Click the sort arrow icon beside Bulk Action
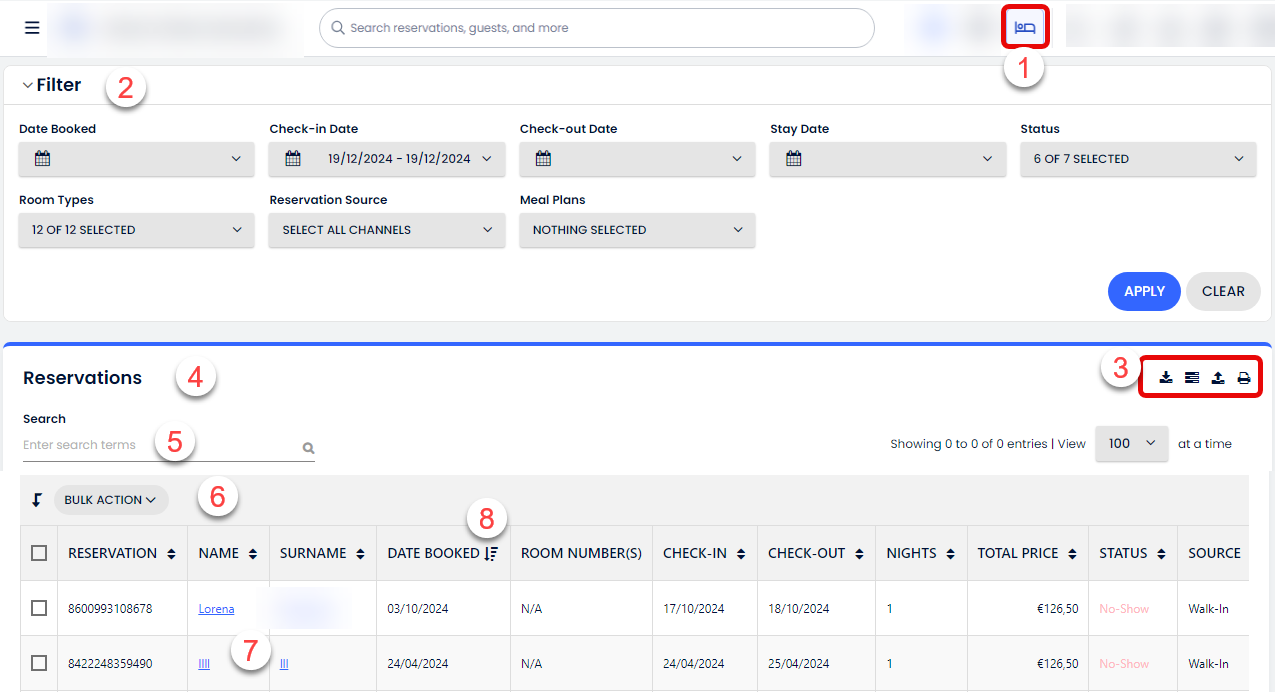Viewport: 1275px width, 692px height. coord(38,499)
